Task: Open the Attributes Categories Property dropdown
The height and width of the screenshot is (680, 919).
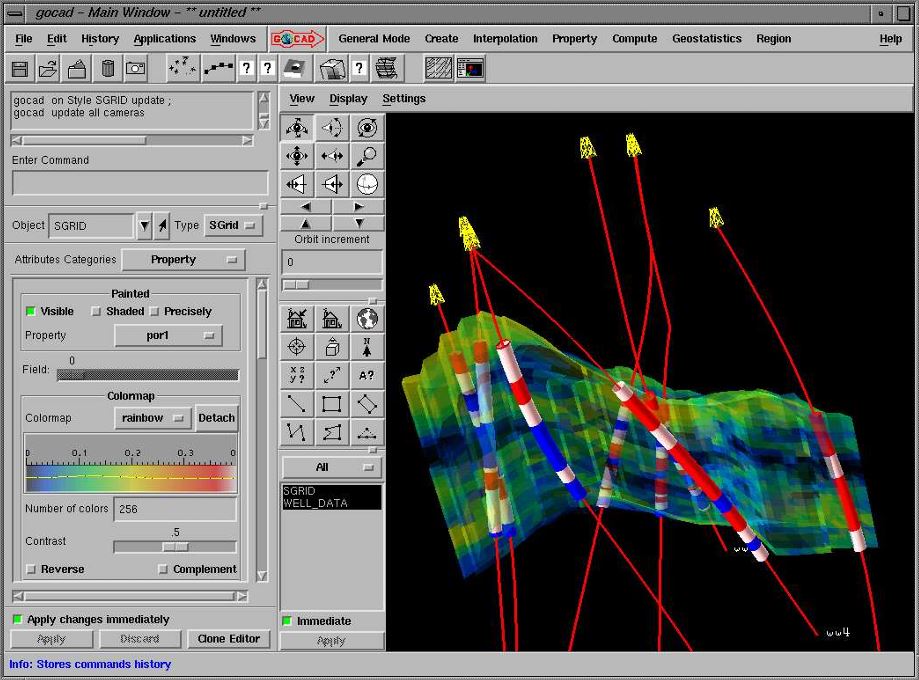Action: (183, 260)
